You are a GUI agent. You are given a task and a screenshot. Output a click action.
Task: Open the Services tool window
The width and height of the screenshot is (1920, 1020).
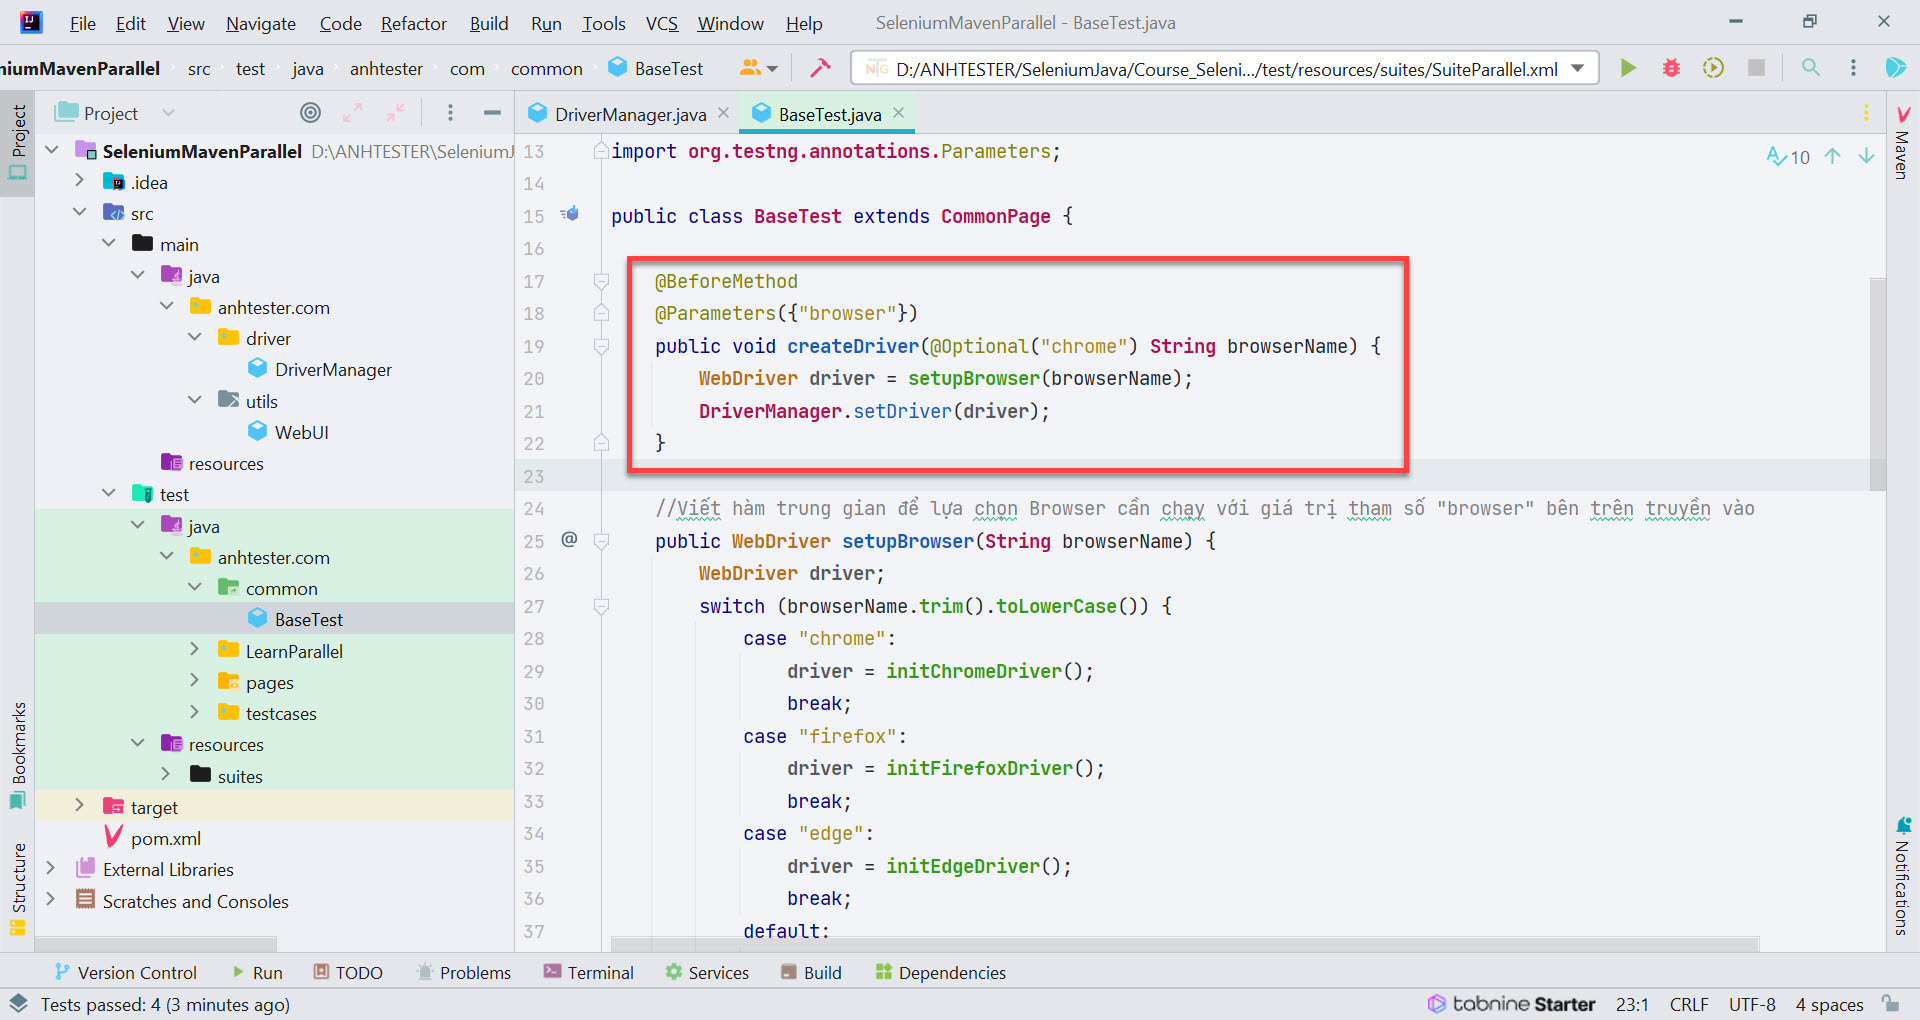[x=707, y=972]
